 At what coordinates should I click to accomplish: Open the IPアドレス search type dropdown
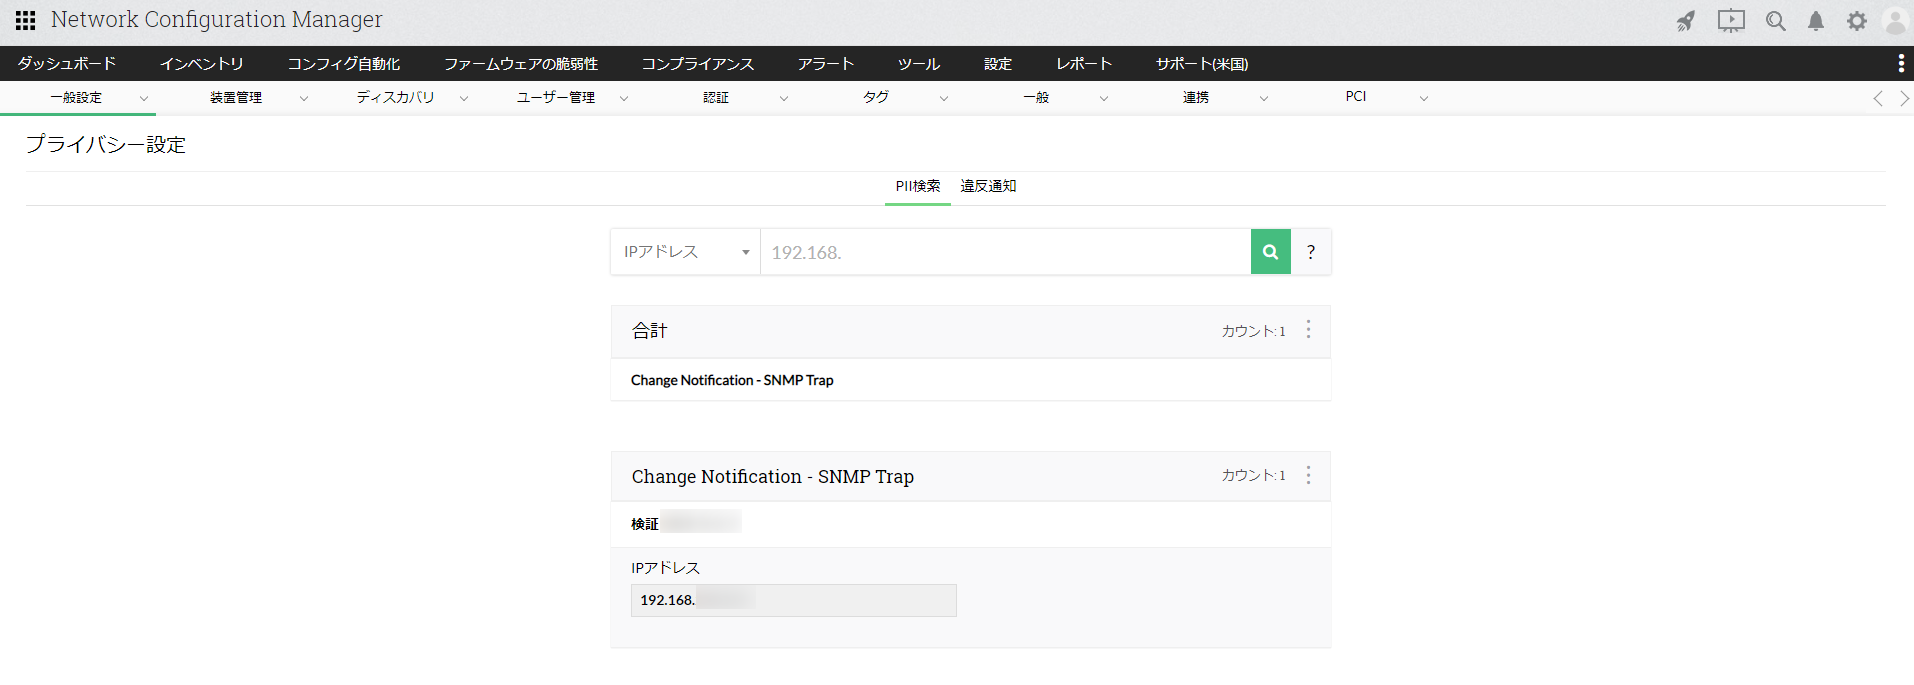pyautogui.click(x=686, y=252)
